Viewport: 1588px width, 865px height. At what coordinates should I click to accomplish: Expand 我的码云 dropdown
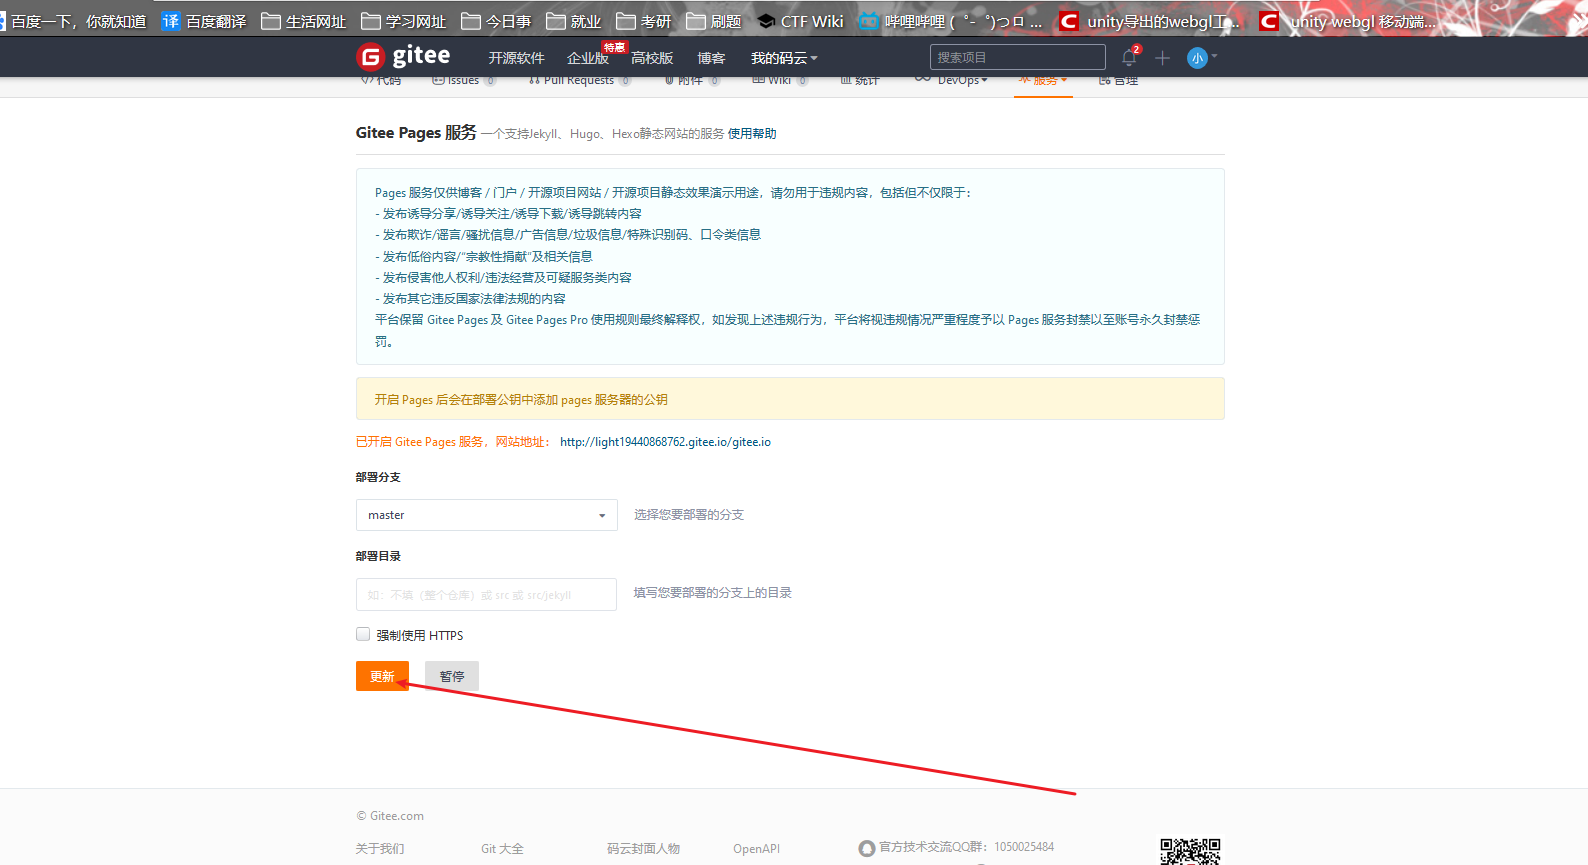click(x=784, y=58)
